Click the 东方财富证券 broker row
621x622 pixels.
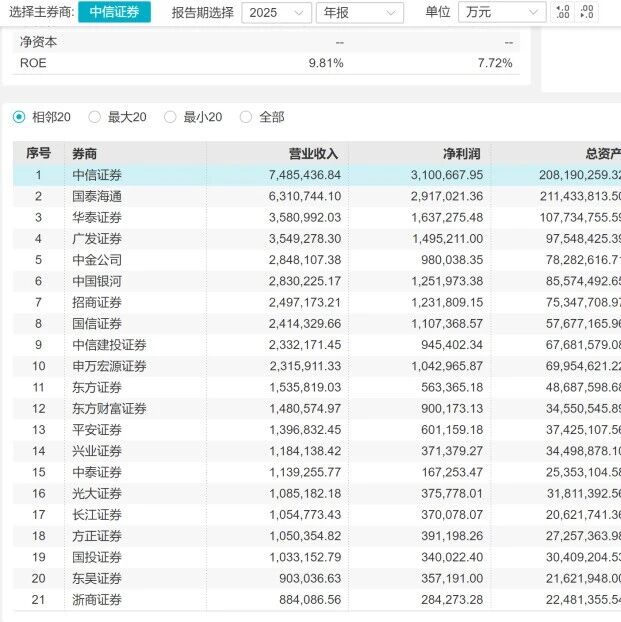coord(317,409)
